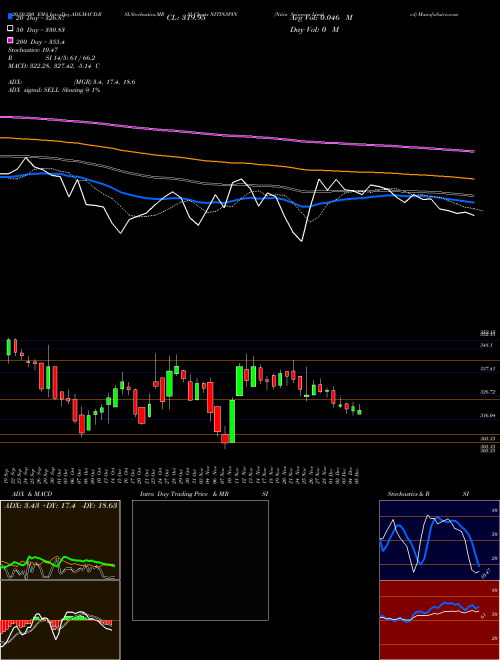
Task: Select the '30 Day' EMA value text
Action: pos(40,30)
